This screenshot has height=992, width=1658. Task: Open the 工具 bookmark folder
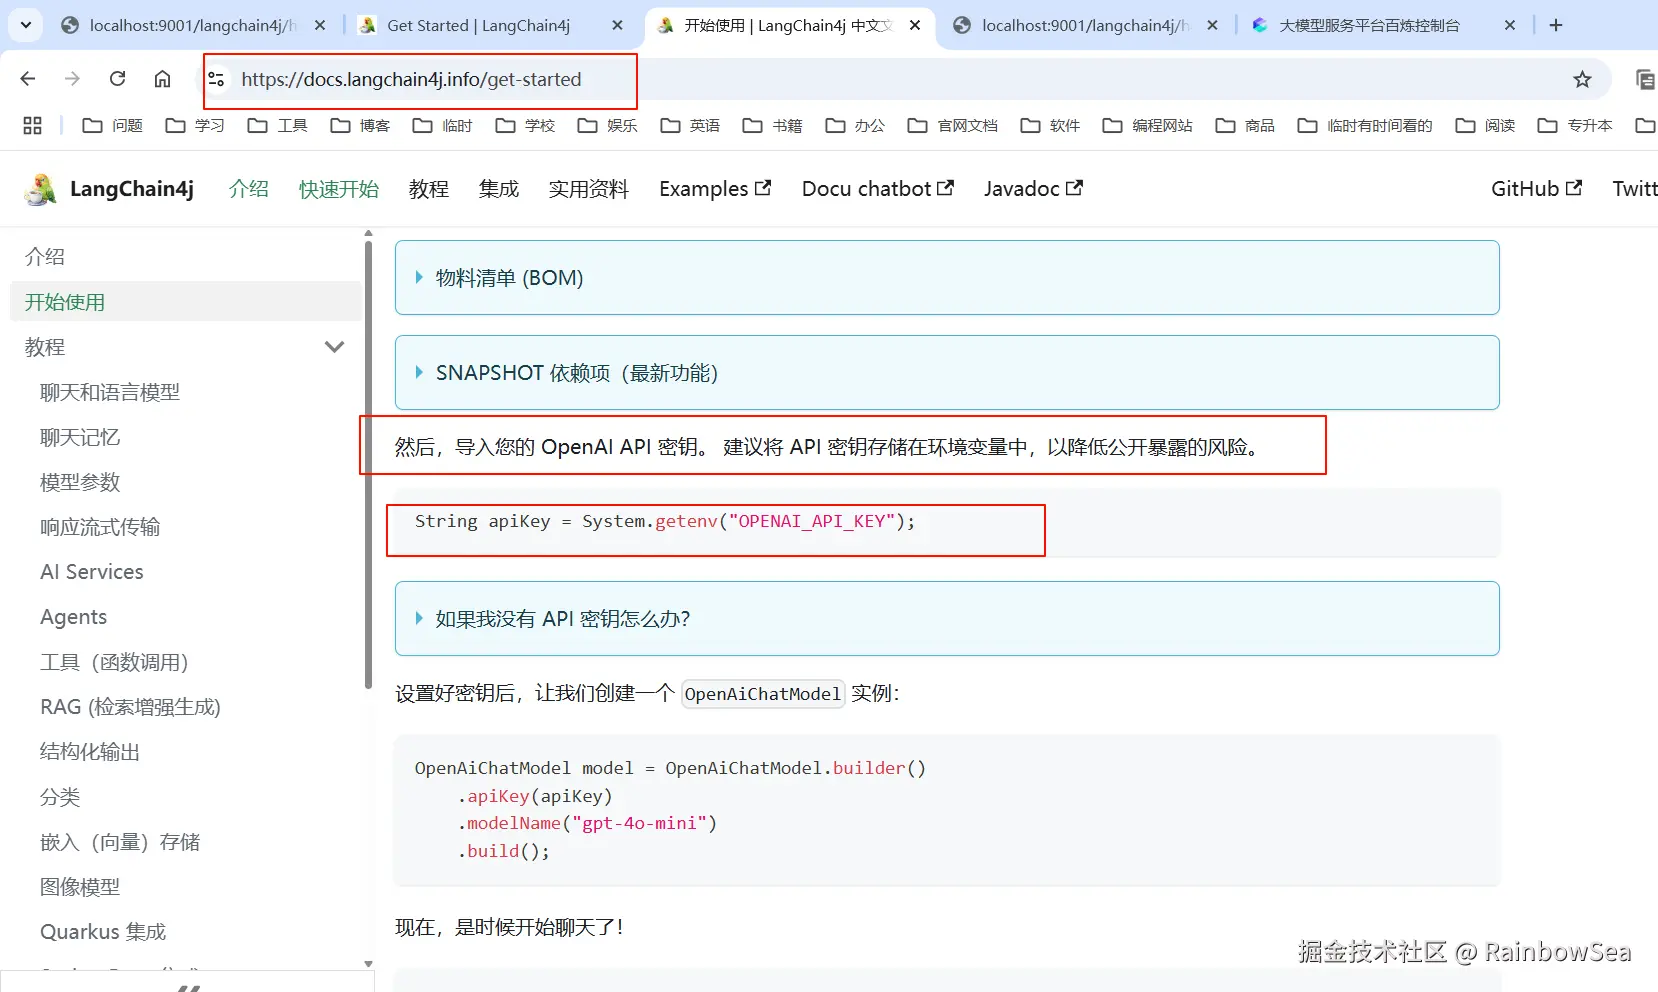tap(277, 125)
